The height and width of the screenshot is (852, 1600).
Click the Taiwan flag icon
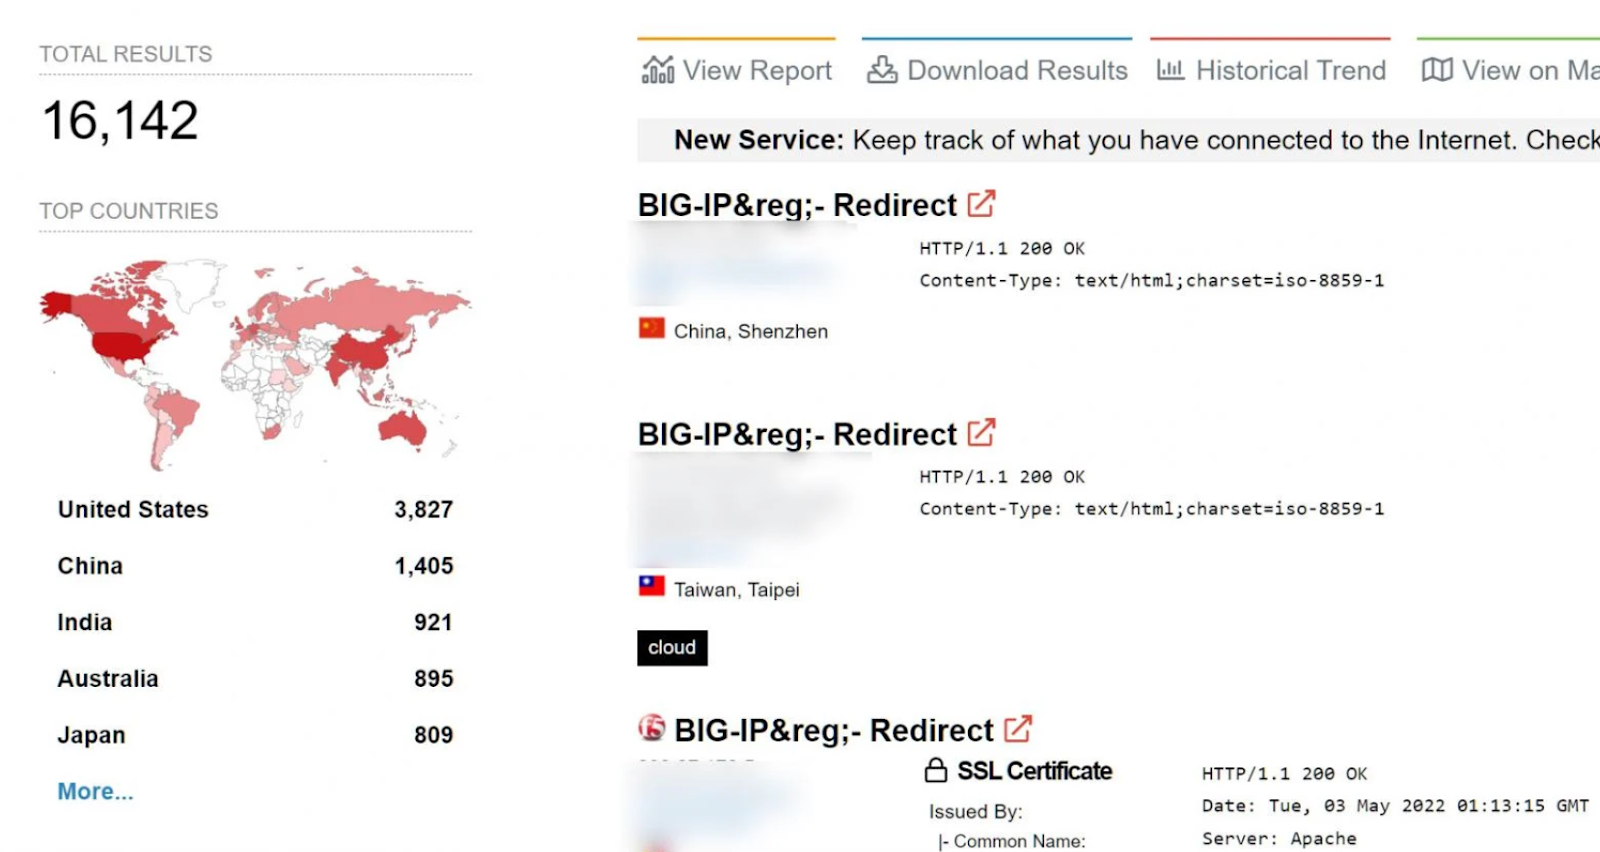coord(652,586)
